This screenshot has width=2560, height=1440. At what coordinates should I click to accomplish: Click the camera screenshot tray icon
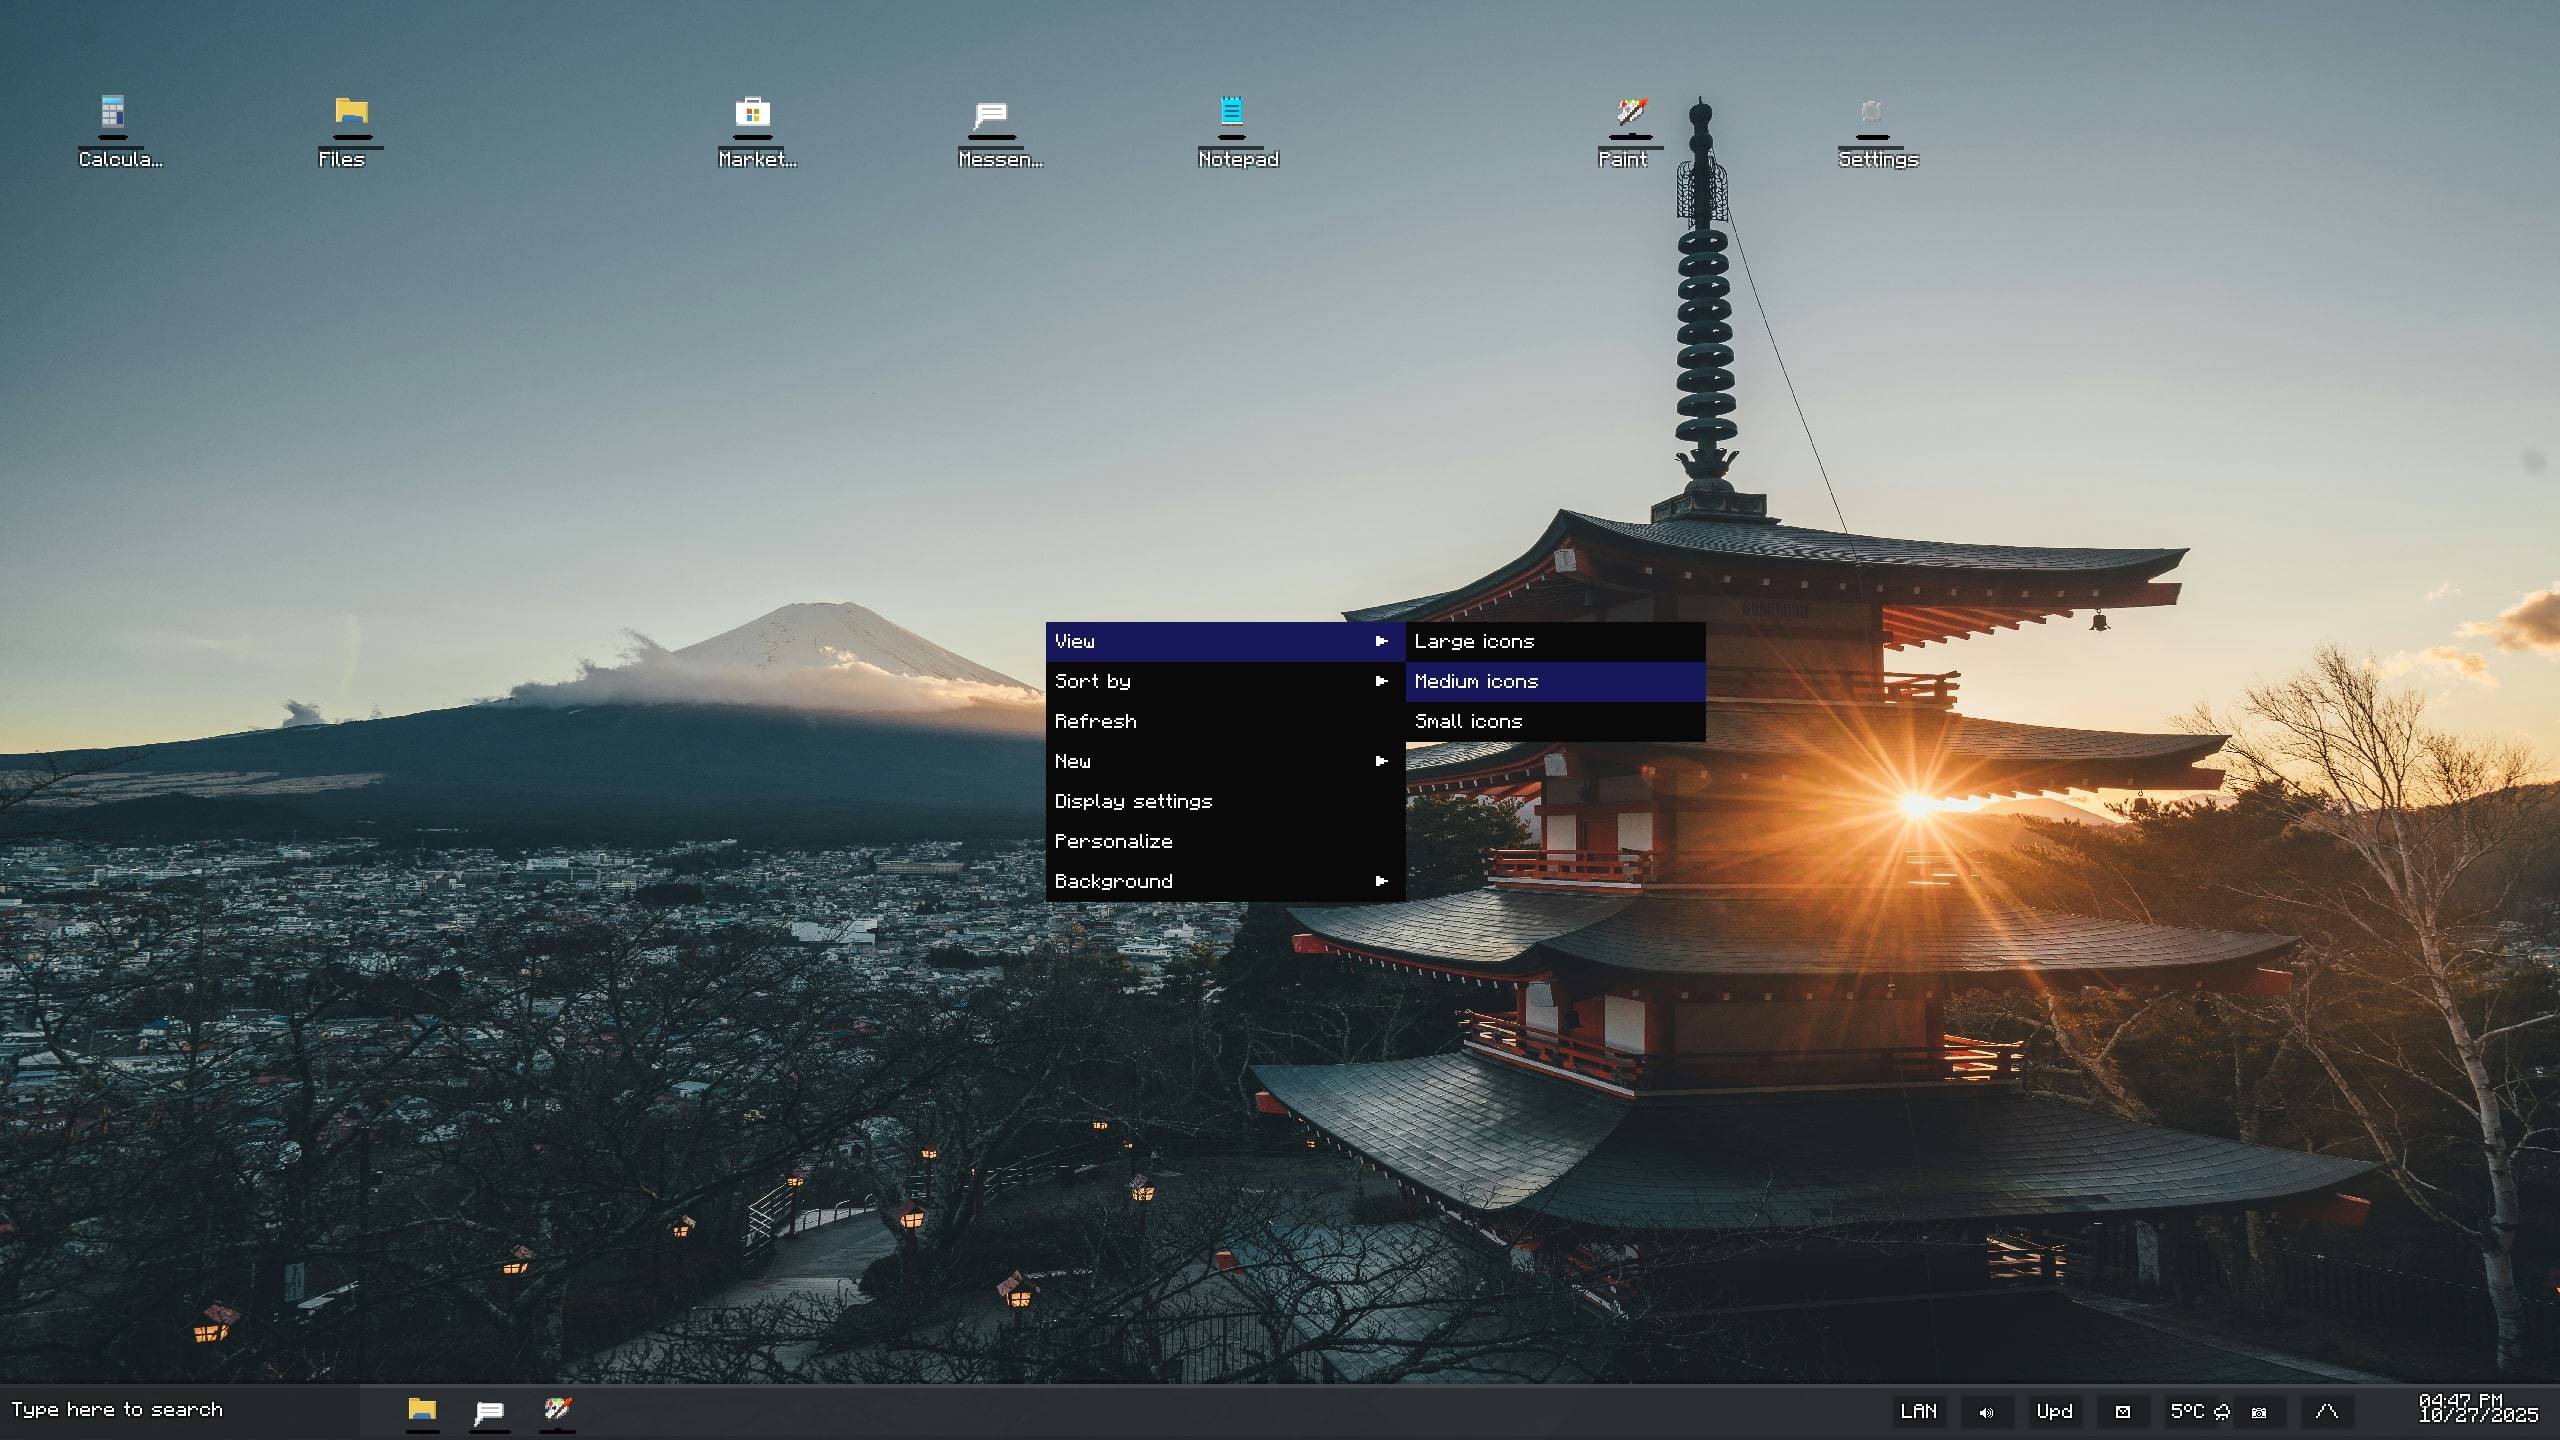[x=2259, y=1412]
